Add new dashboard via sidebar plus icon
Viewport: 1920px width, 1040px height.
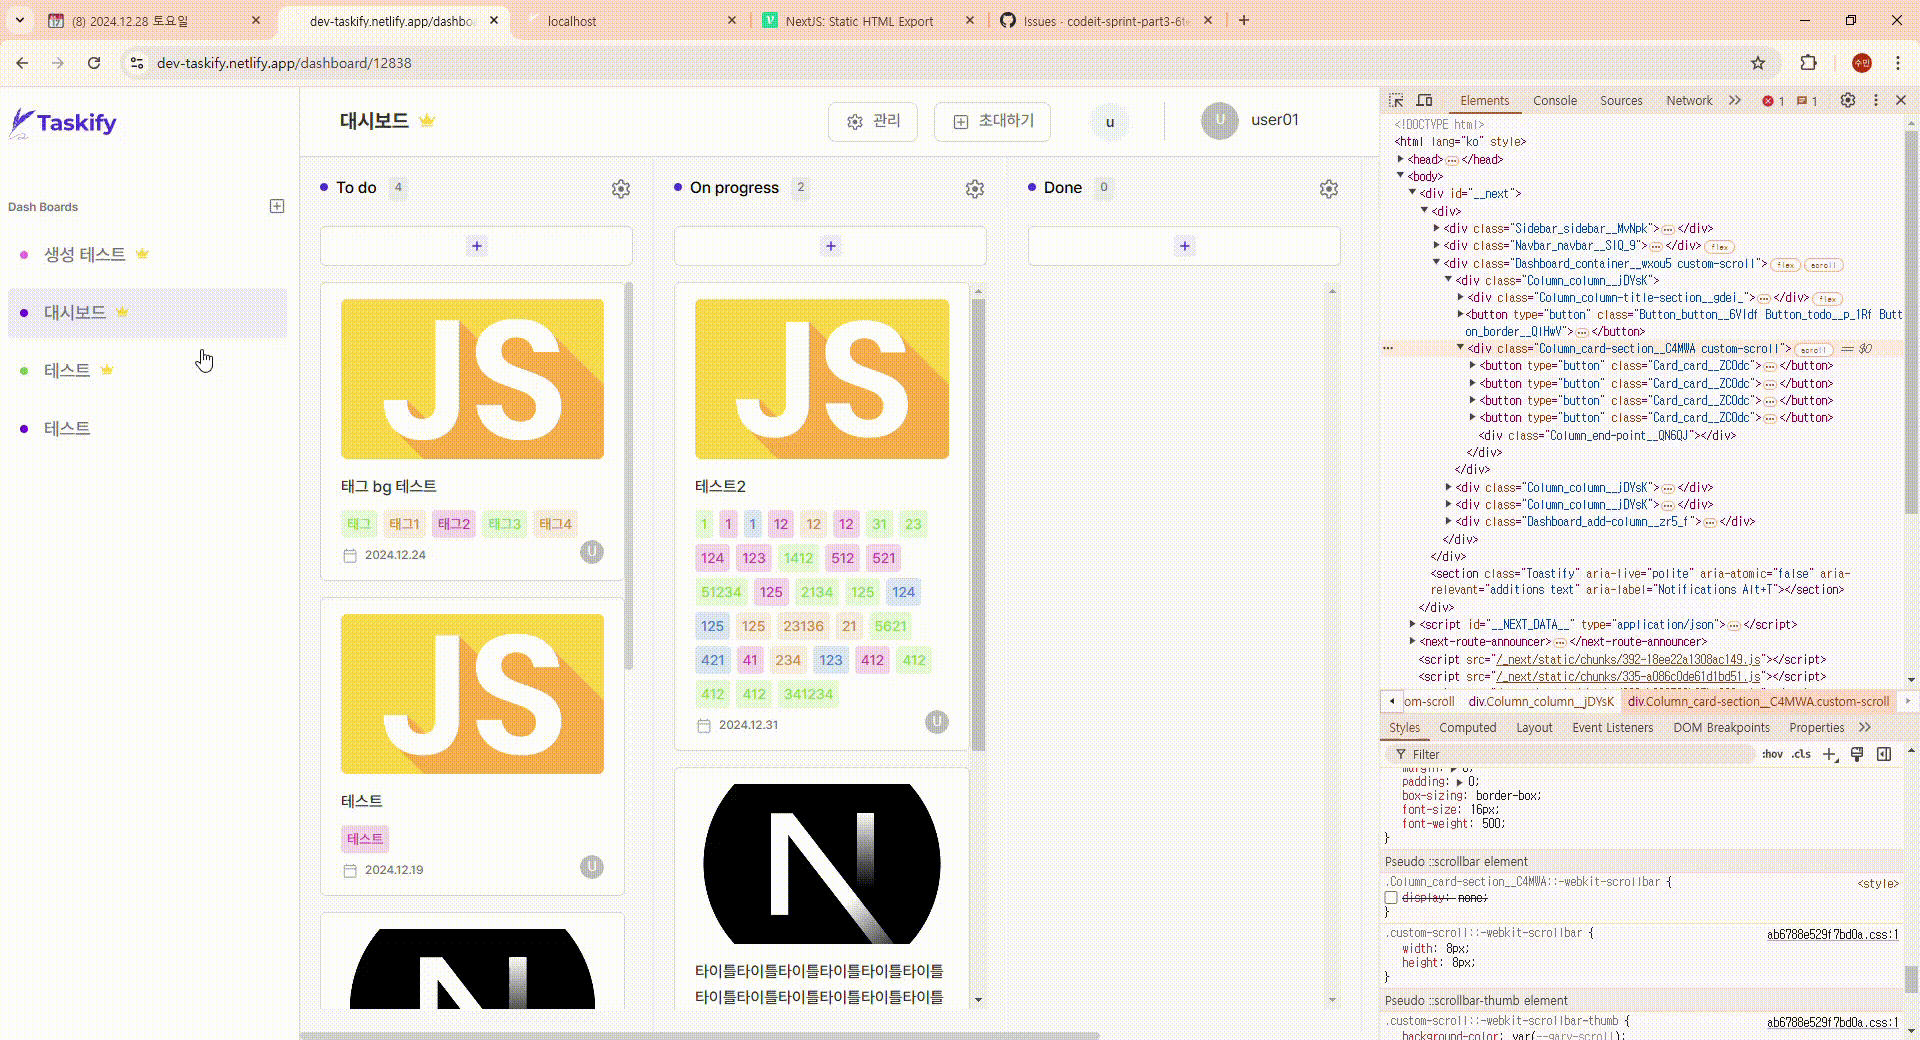[277, 206]
